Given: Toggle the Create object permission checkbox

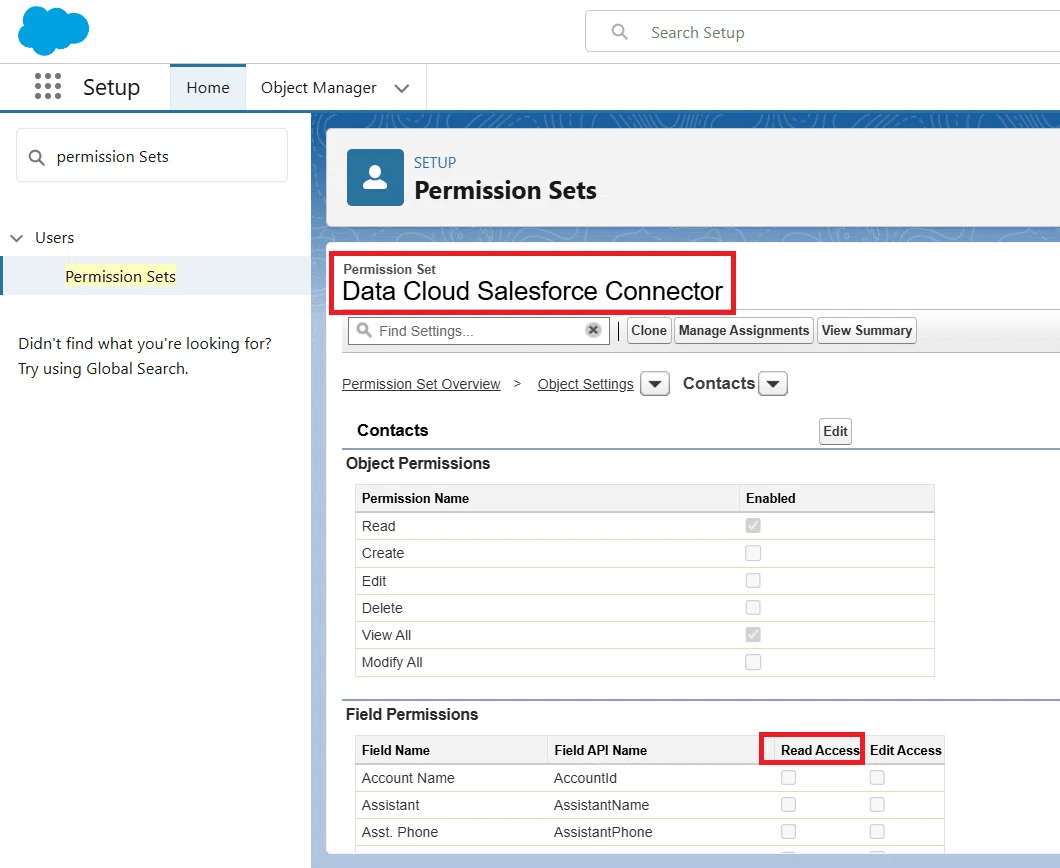Looking at the screenshot, I should [x=753, y=553].
